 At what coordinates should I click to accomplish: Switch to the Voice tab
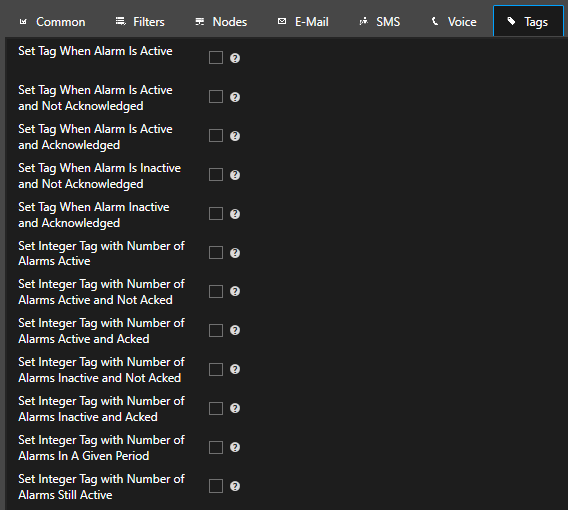[x=454, y=22]
